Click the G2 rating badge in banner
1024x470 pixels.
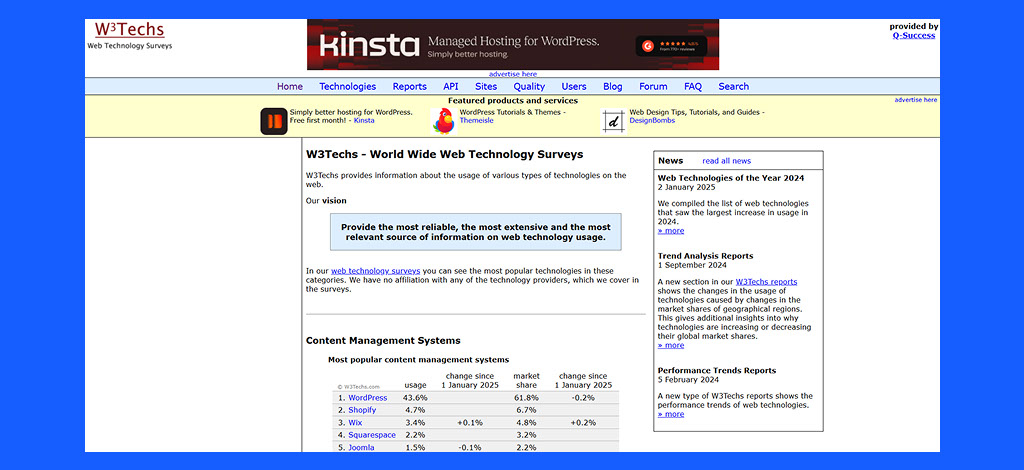pos(671,46)
